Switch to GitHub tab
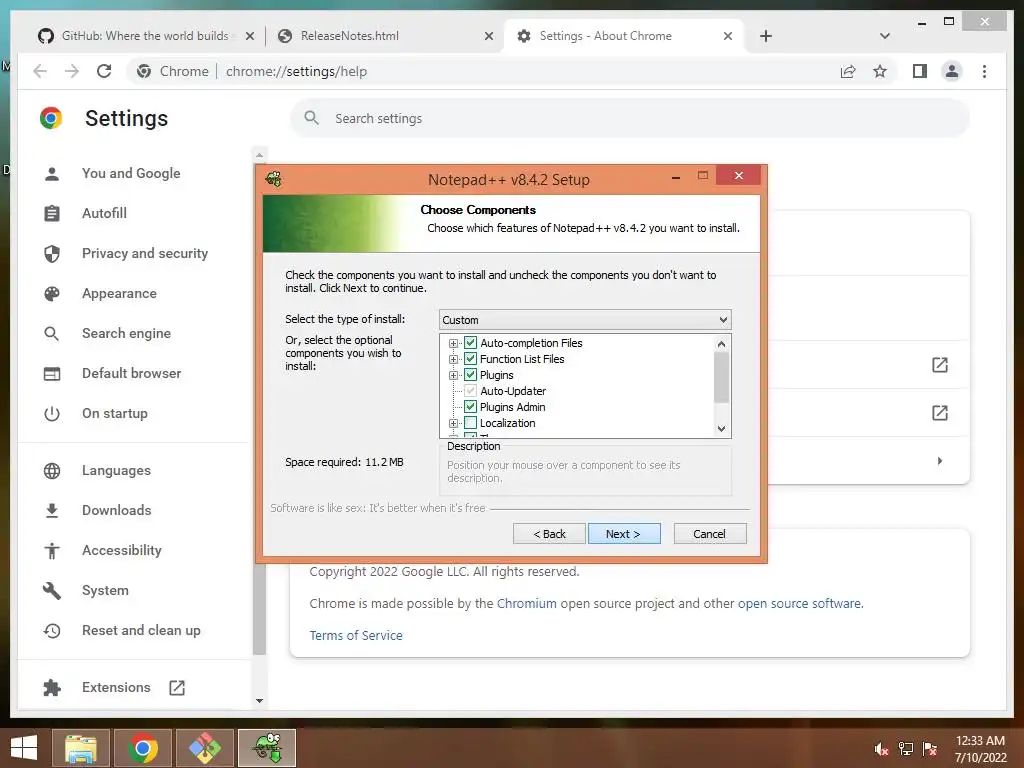The image size is (1024, 768). tap(146, 36)
